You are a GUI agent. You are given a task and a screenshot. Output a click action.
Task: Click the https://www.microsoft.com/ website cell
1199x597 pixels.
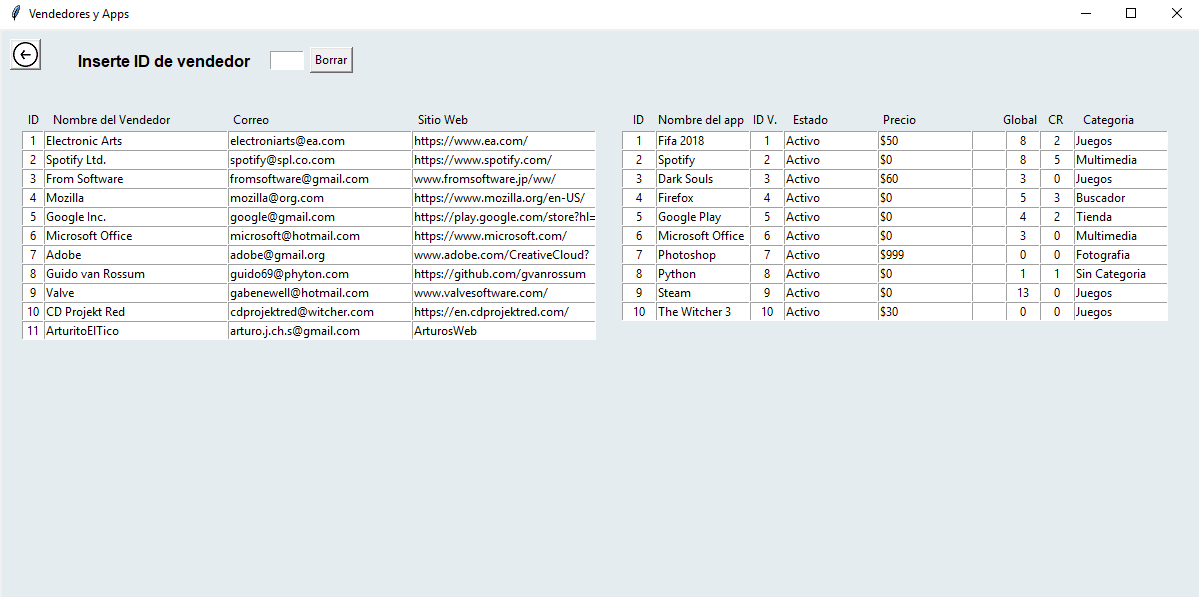pos(504,235)
